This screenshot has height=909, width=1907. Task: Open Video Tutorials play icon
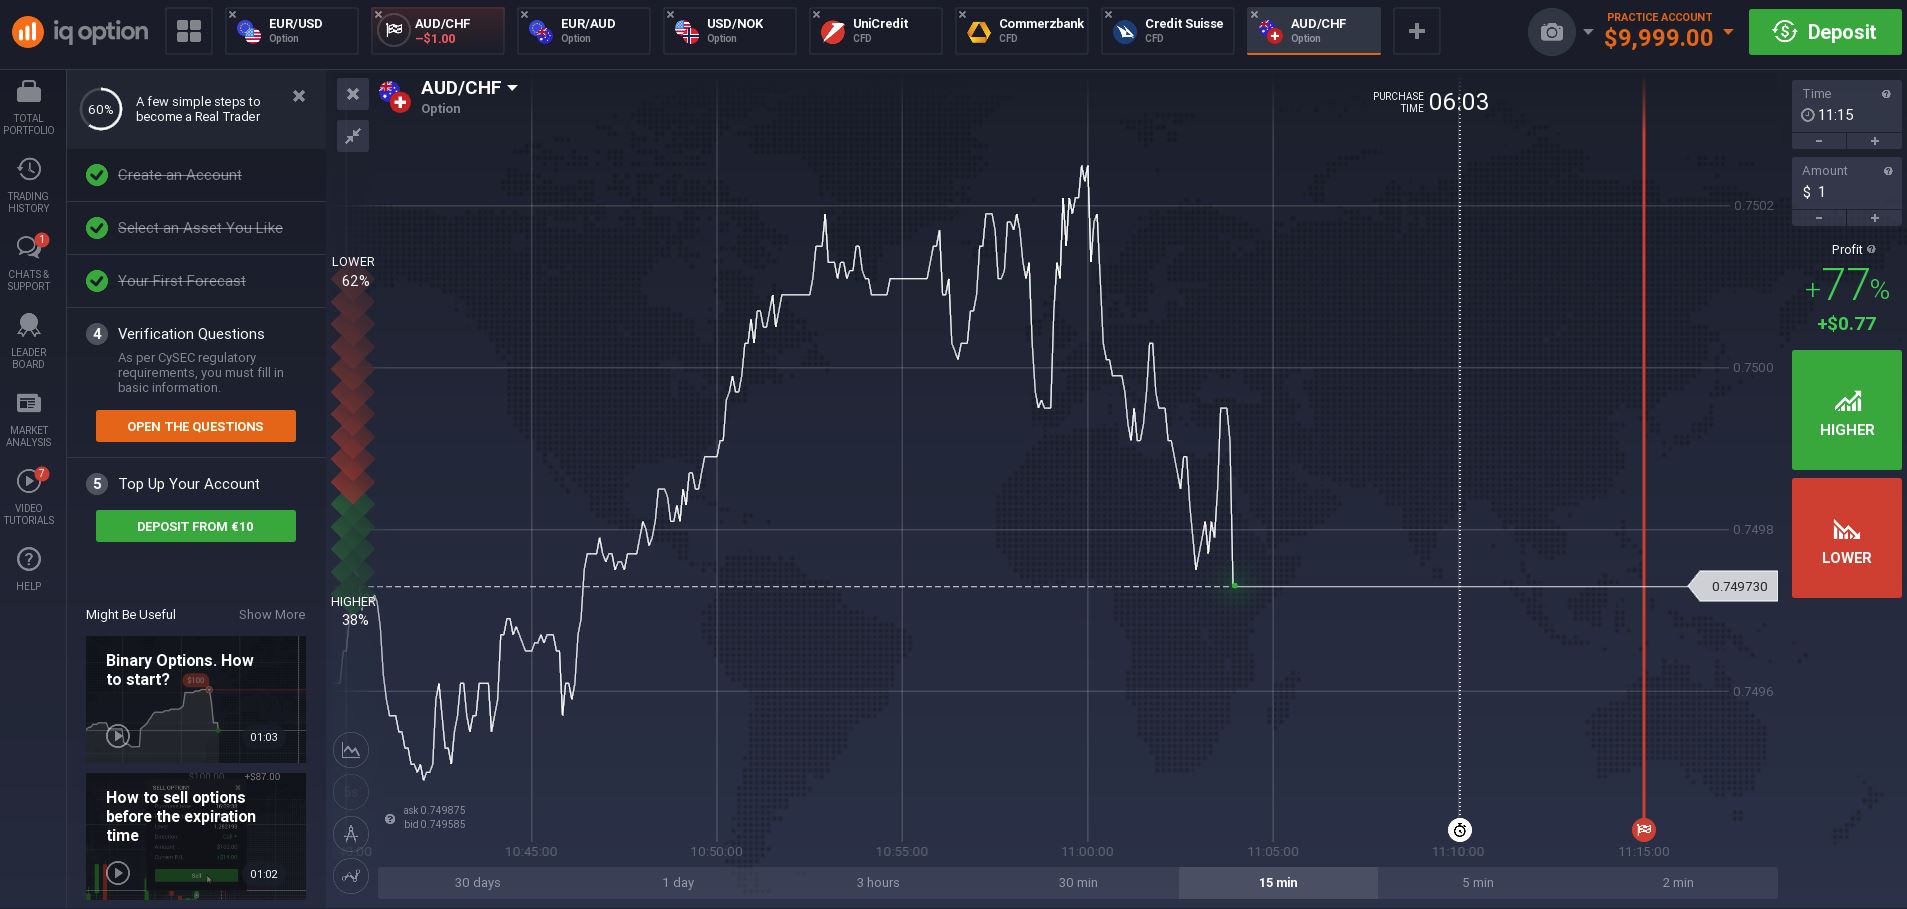click(x=29, y=481)
